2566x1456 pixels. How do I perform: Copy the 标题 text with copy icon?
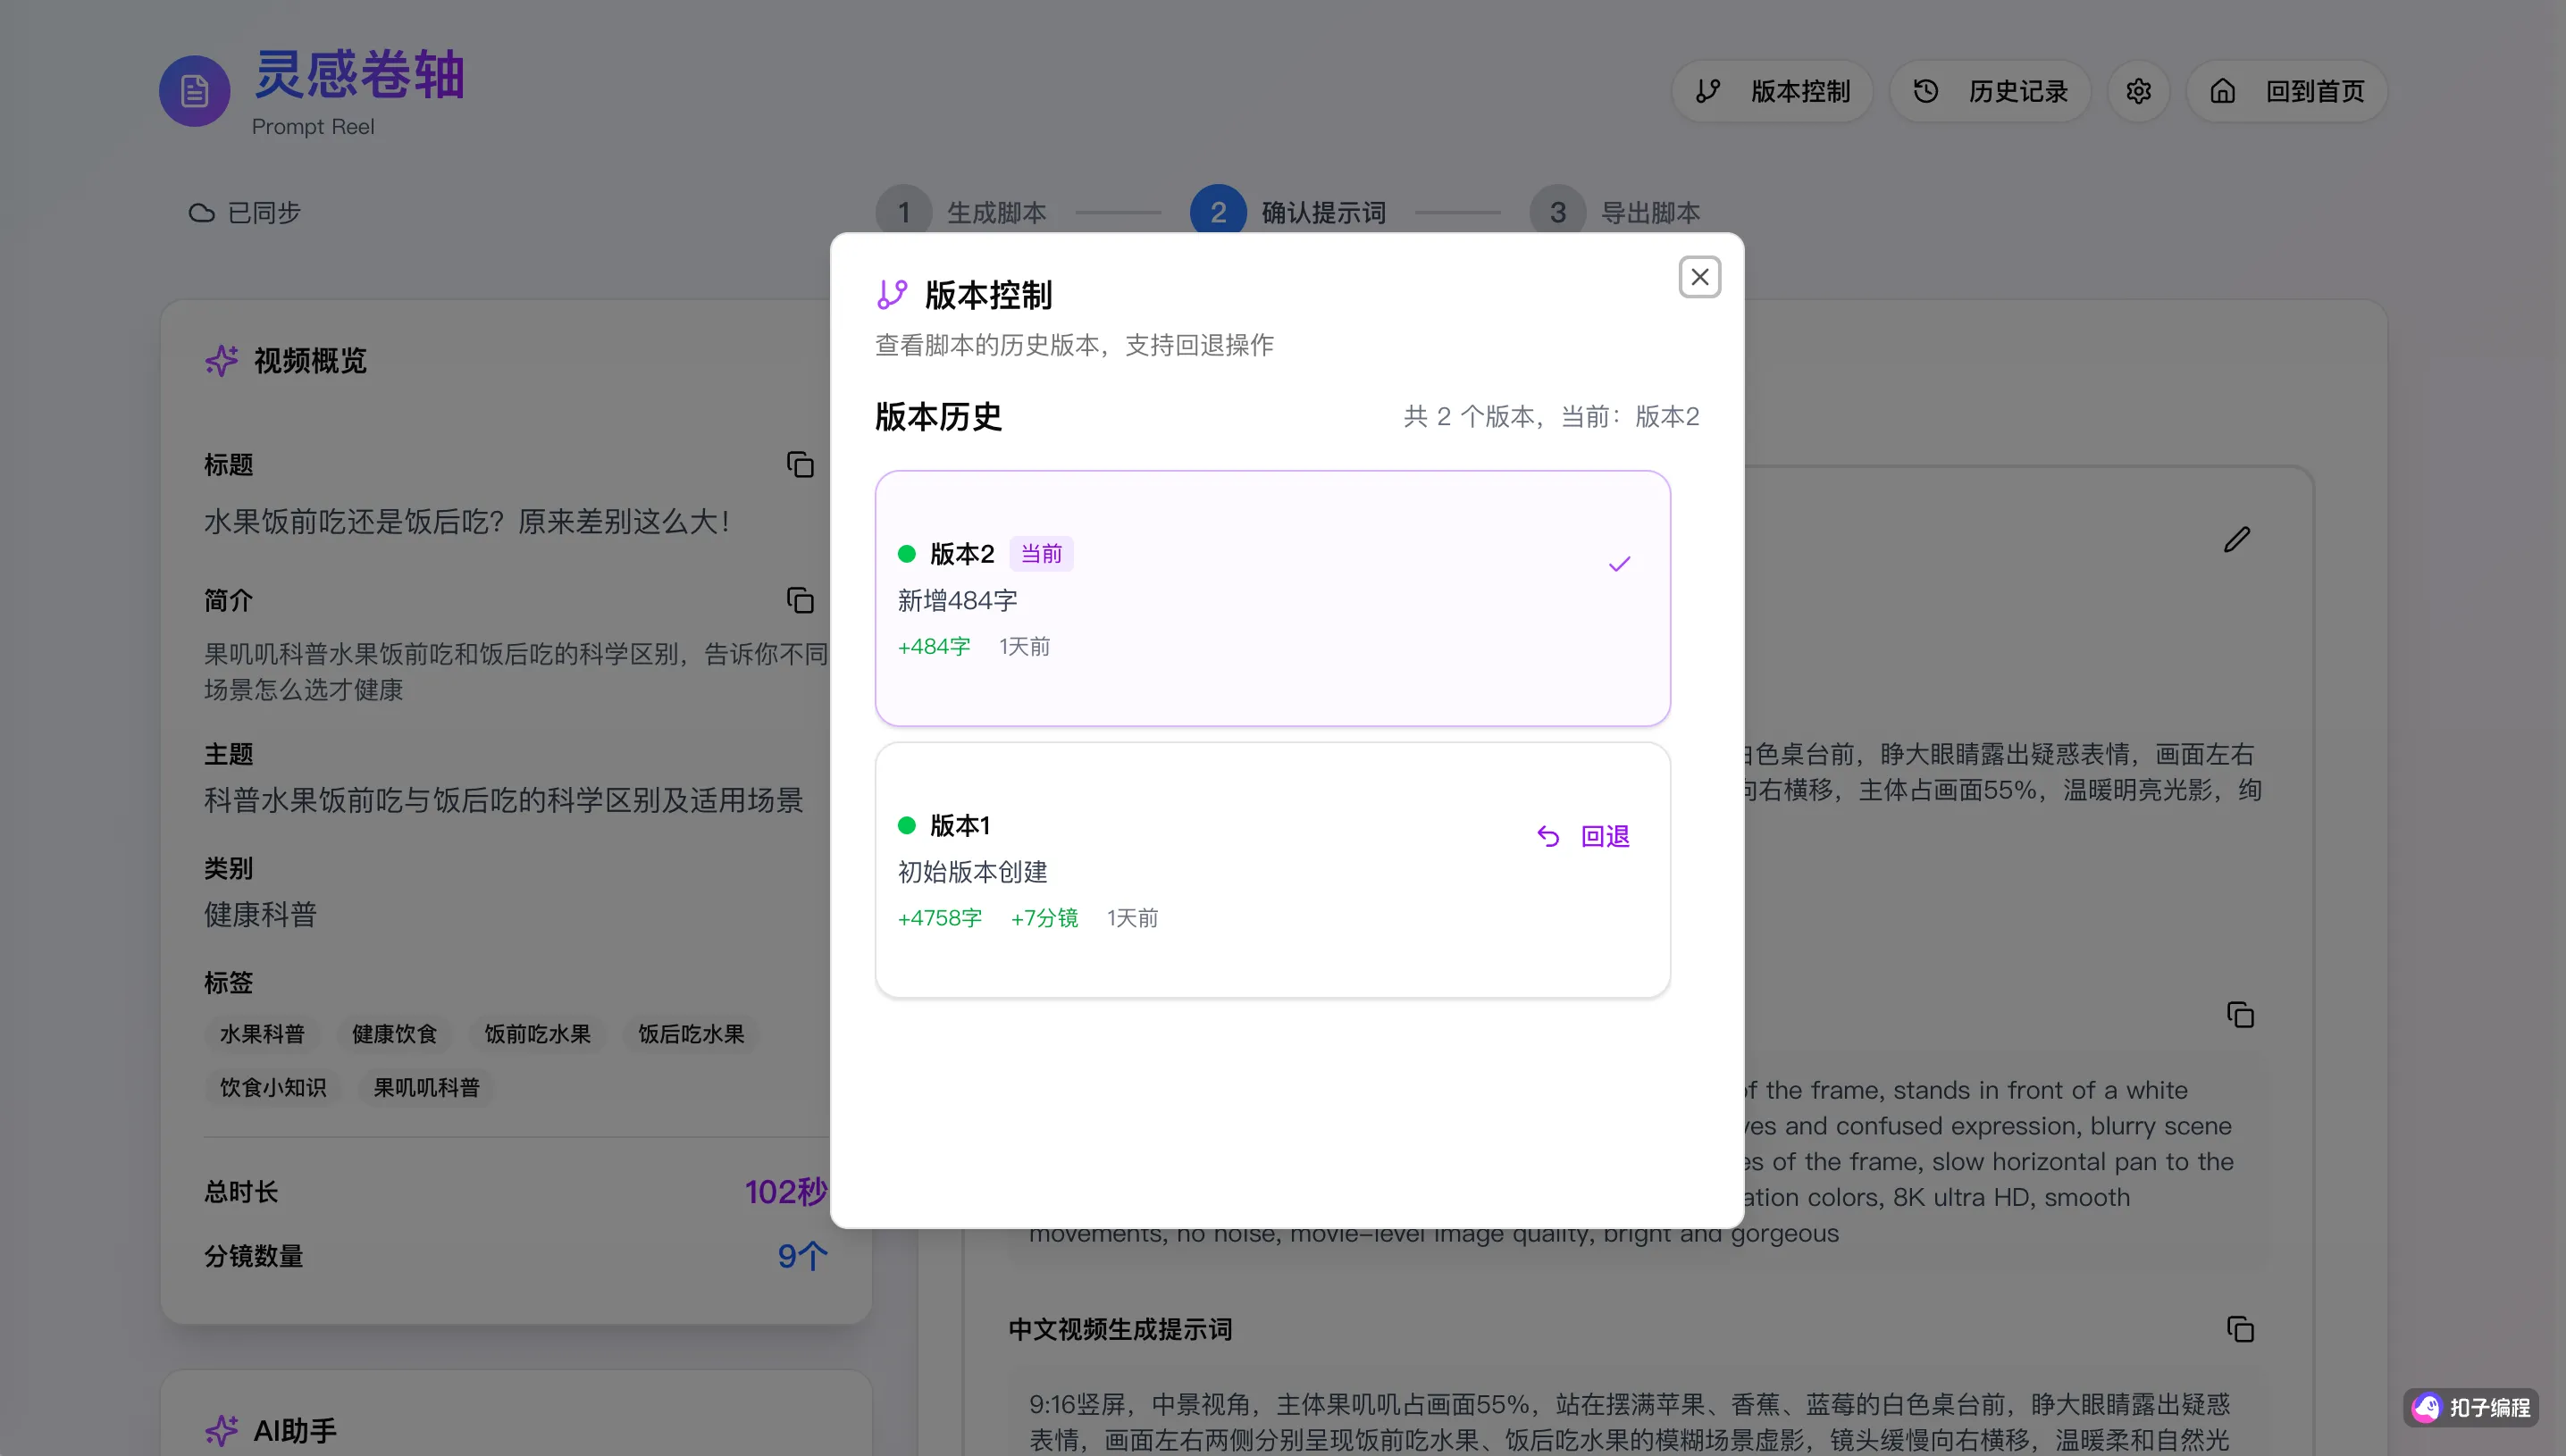tap(800, 465)
